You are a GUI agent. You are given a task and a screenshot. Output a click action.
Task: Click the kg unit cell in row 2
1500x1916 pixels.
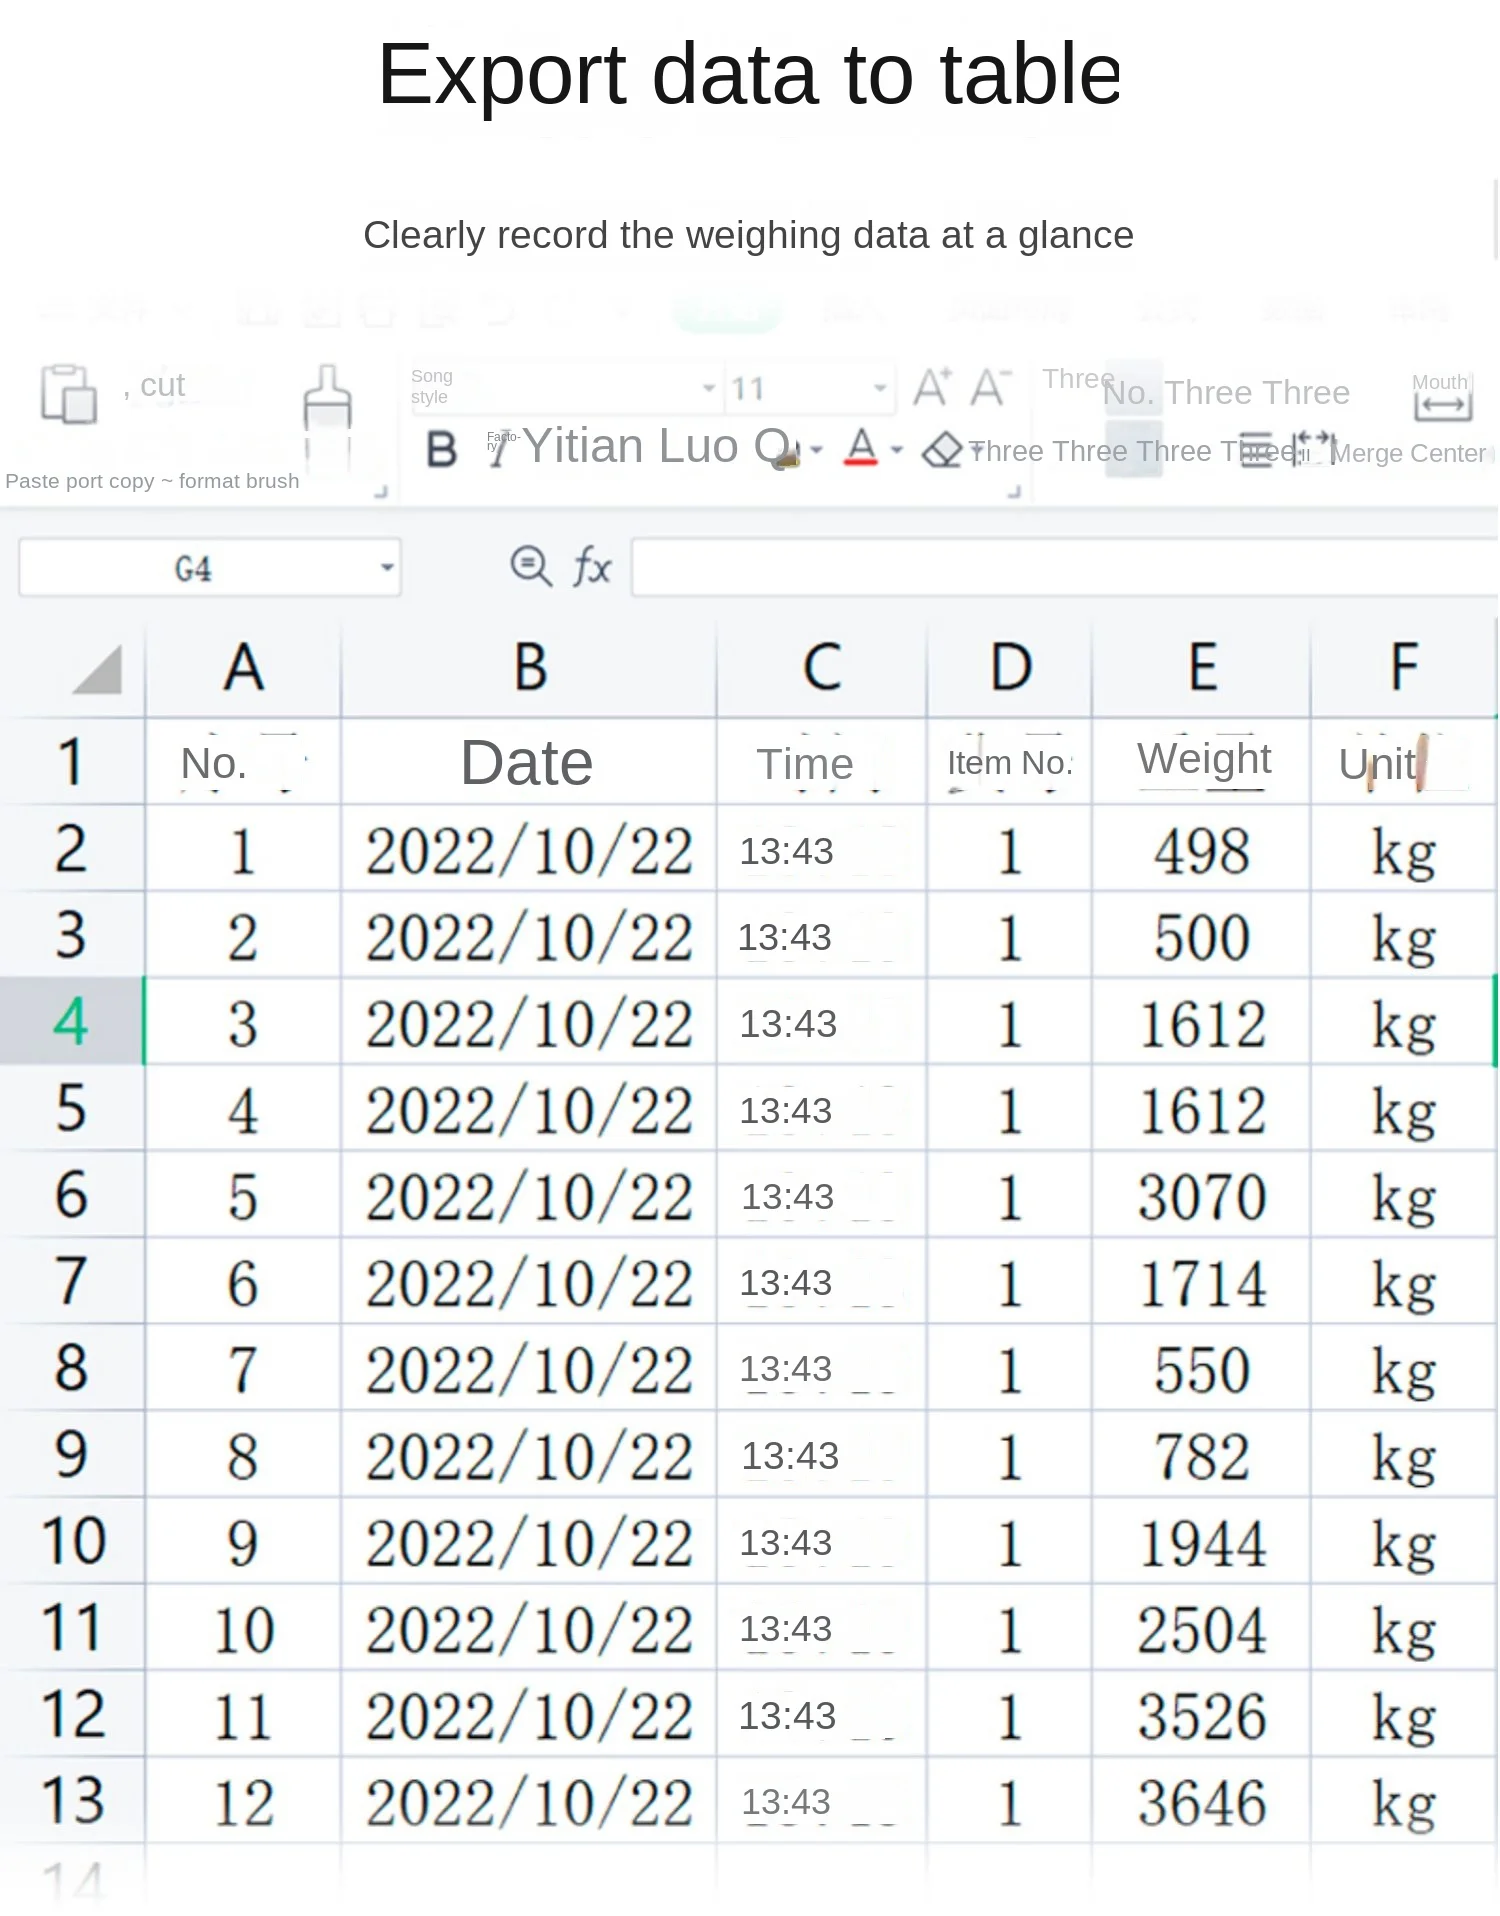[1404, 849]
